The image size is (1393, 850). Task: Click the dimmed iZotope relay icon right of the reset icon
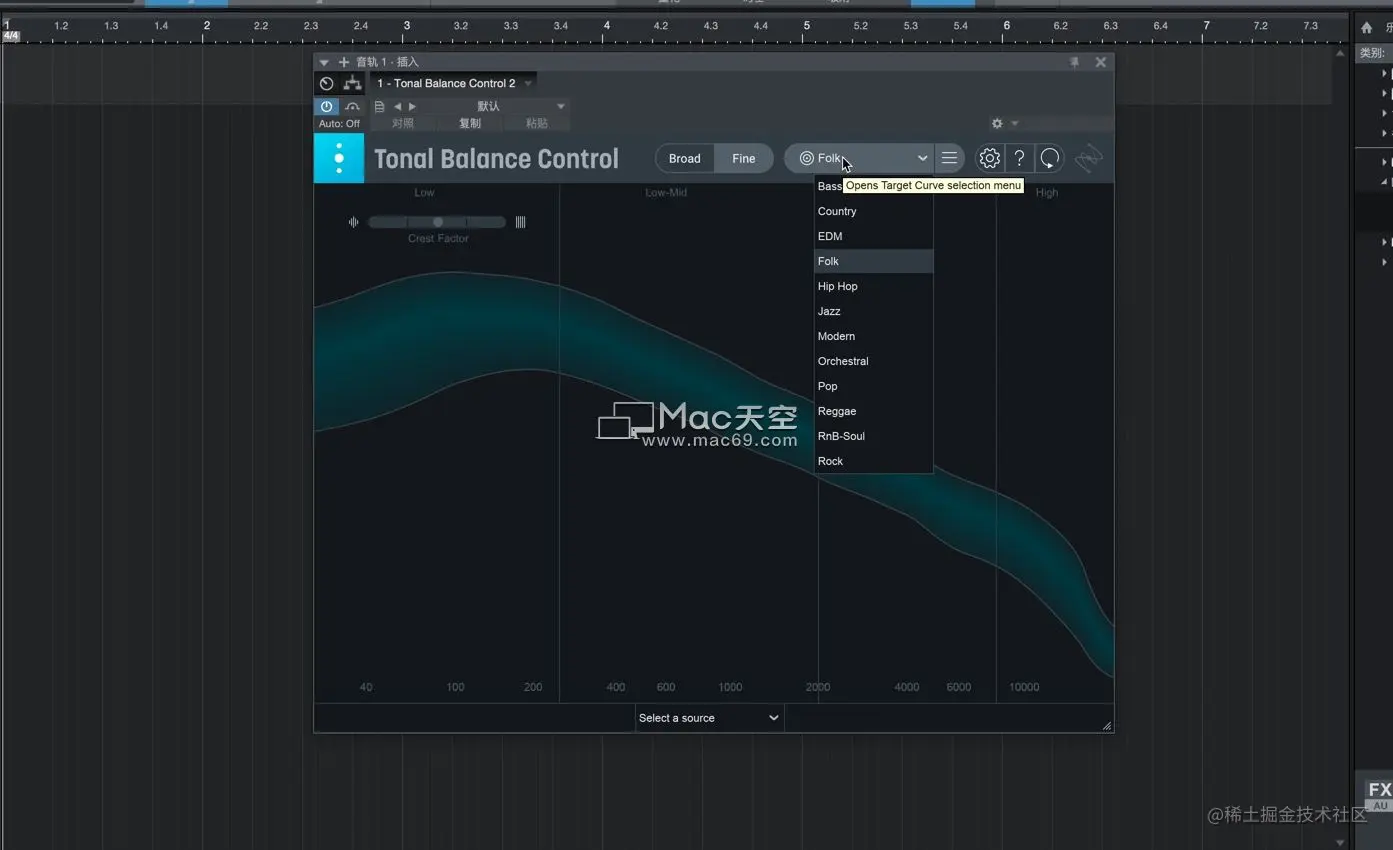click(1089, 158)
